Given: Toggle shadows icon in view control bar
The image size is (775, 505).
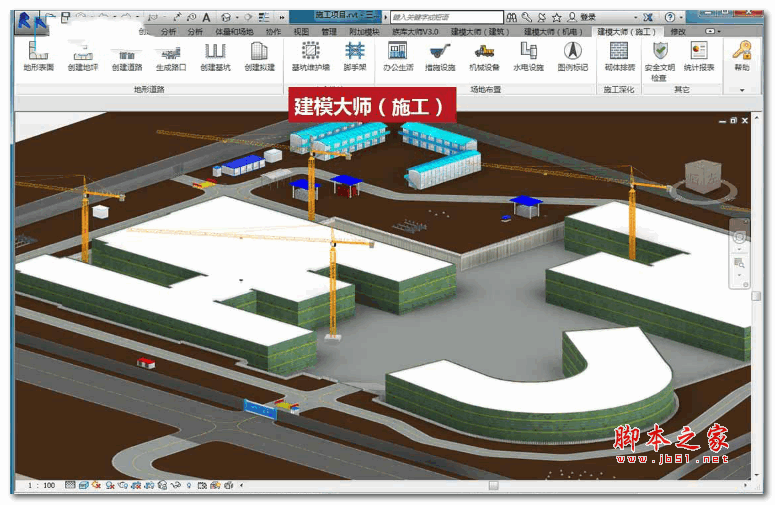Looking at the screenshot, I should point(110,486).
